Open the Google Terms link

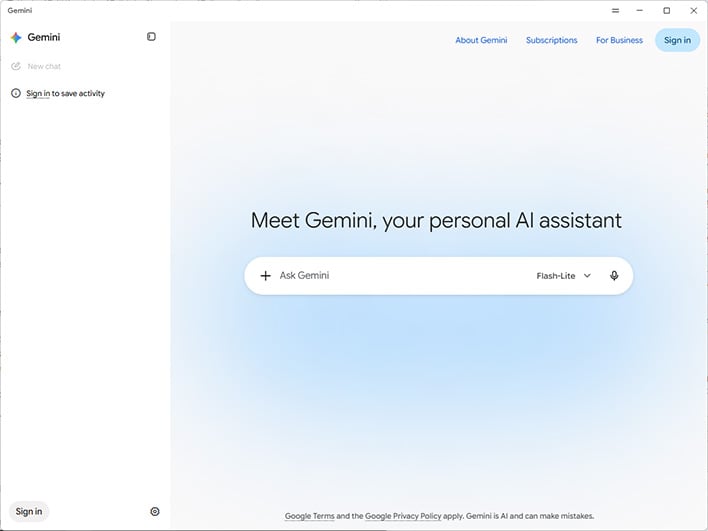coord(310,516)
